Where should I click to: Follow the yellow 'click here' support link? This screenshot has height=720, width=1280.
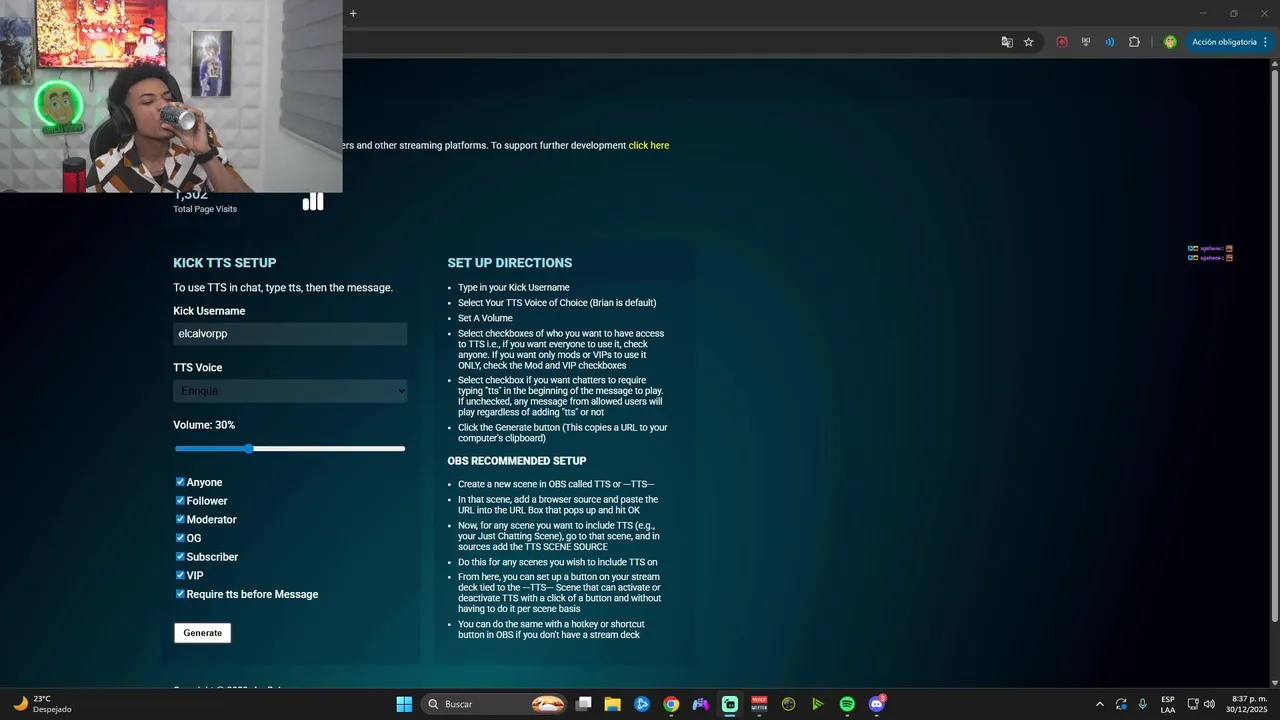click(x=649, y=145)
